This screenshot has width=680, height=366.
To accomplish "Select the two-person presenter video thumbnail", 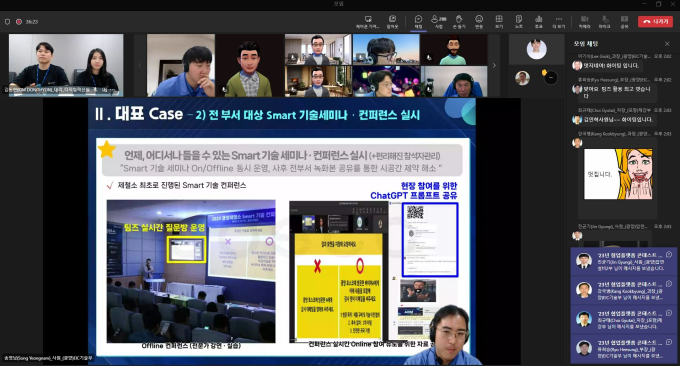I will coord(66,65).
